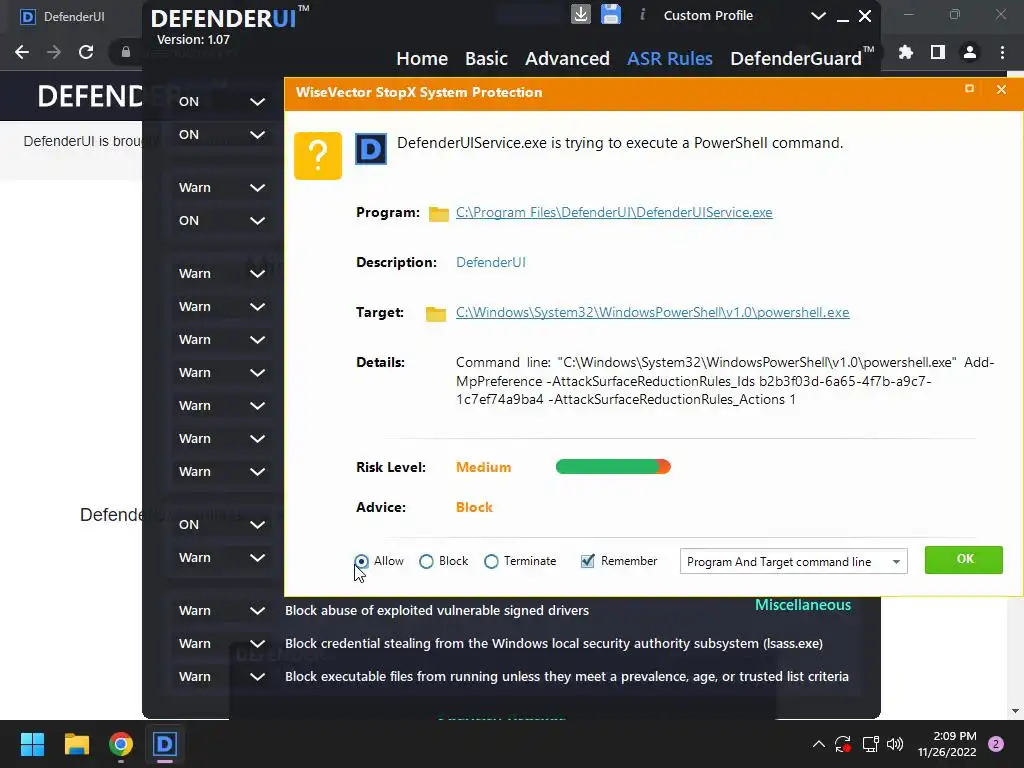Click the DefenderUI description link
The height and width of the screenshot is (768, 1024).
tap(490, 263)
